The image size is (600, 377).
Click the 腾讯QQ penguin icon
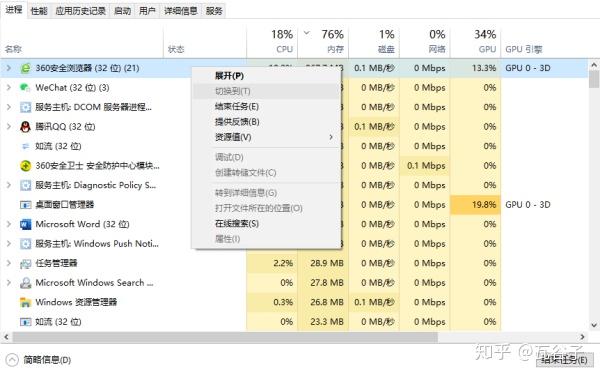(25, 127)
